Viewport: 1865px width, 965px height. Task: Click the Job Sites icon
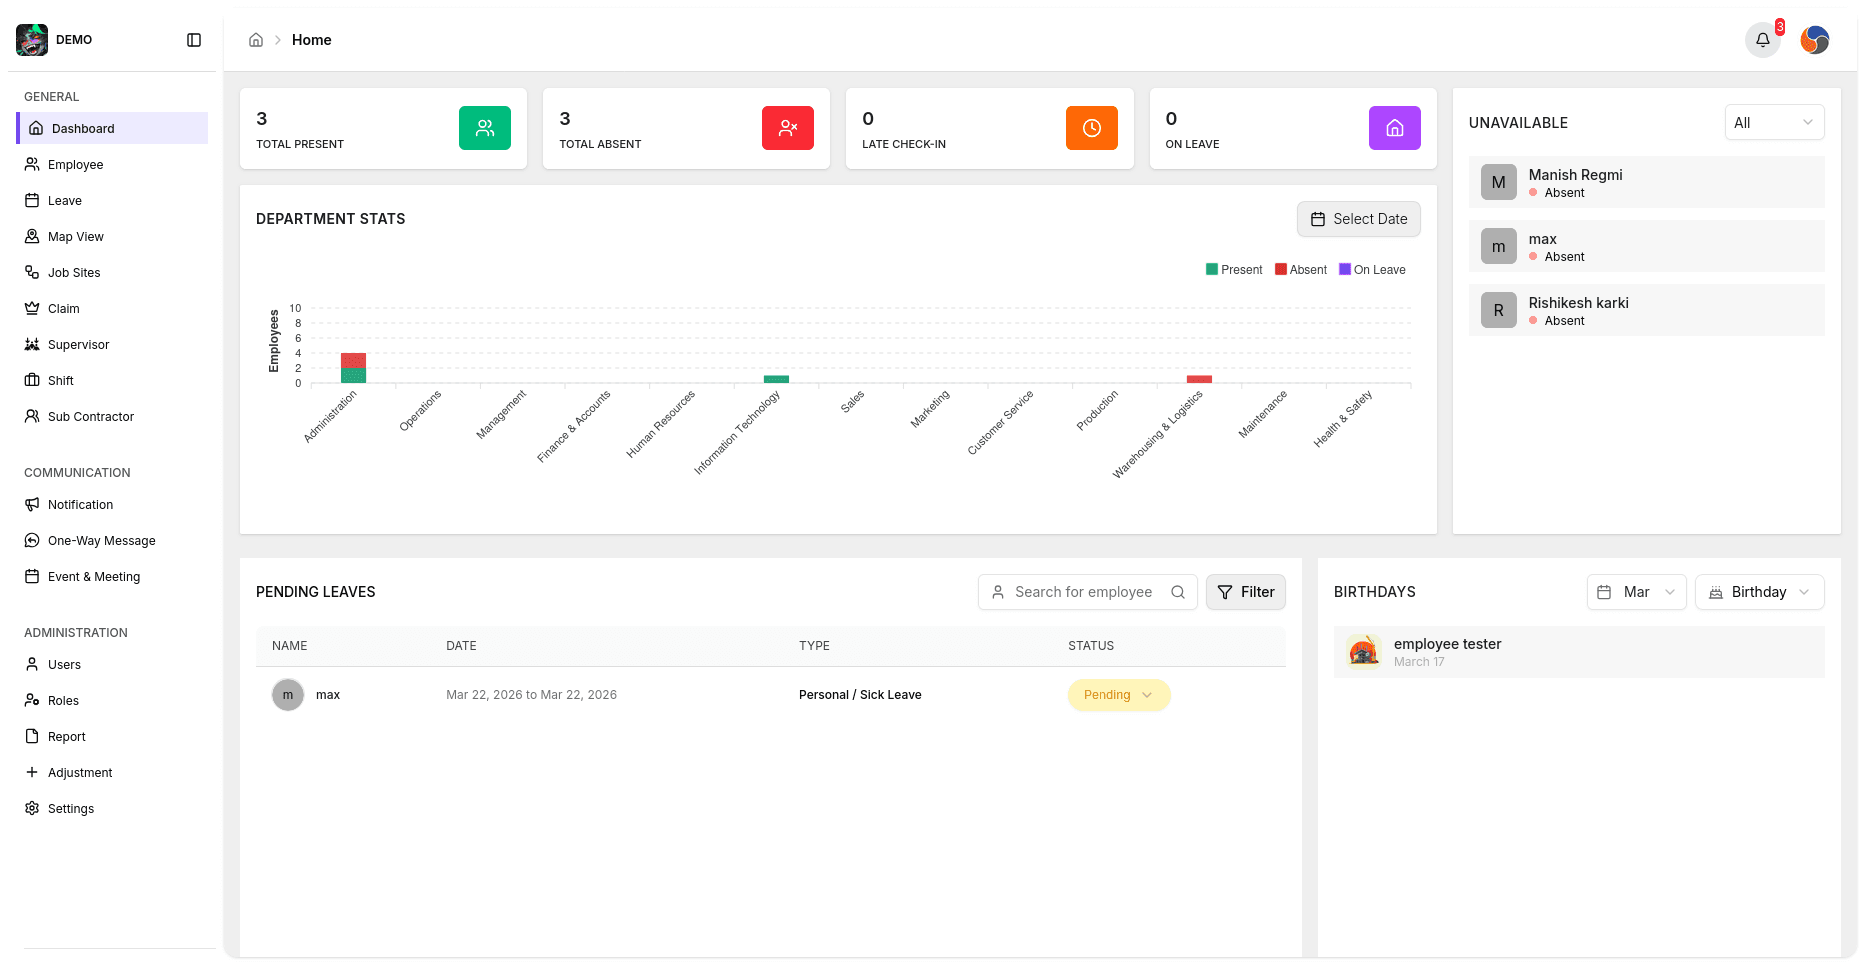(x=32, y=272)
